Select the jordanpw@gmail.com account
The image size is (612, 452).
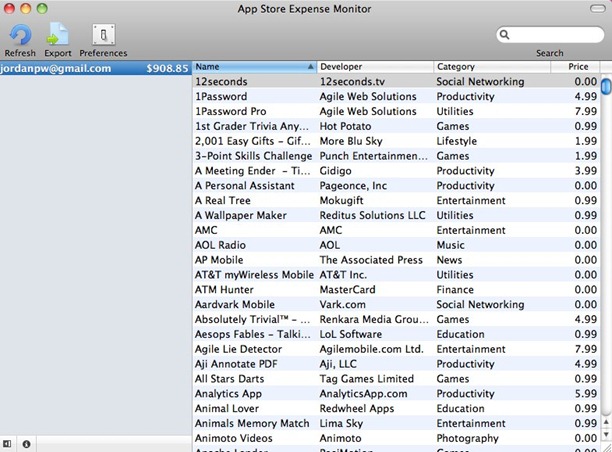[96, 68]
